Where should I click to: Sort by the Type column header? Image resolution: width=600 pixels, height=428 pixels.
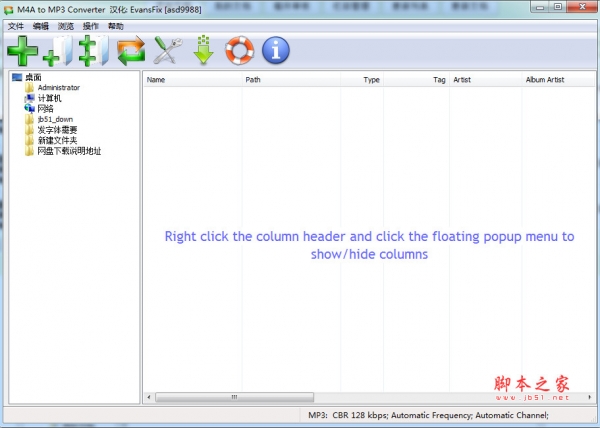pos(362,80)
